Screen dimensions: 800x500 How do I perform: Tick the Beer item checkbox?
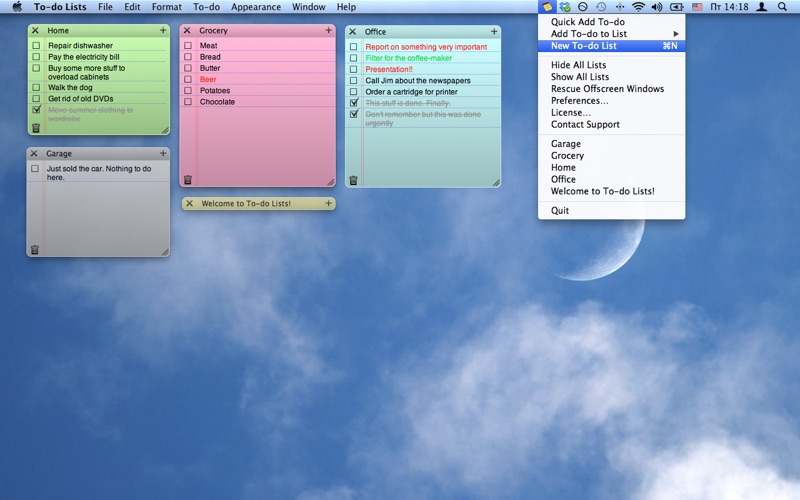(187, 79)
